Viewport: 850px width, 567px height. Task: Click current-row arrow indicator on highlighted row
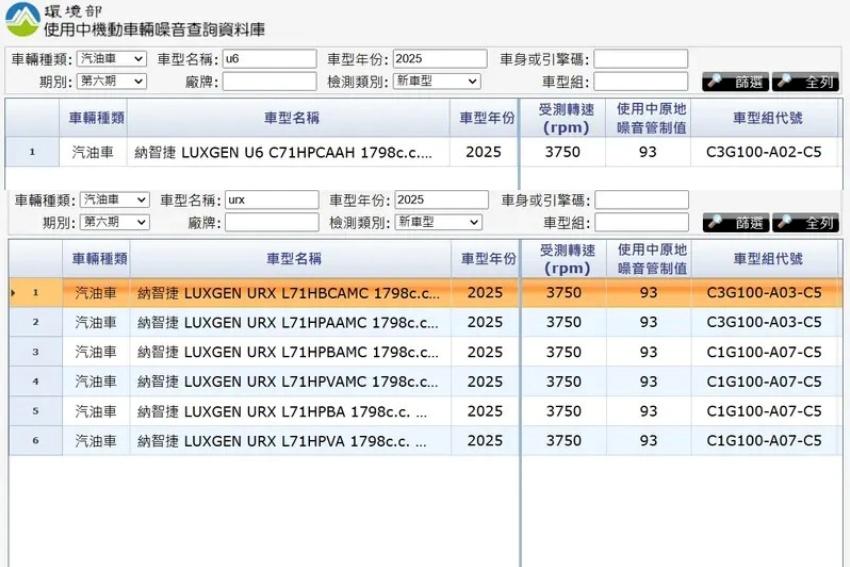click(x=13, y=293)
